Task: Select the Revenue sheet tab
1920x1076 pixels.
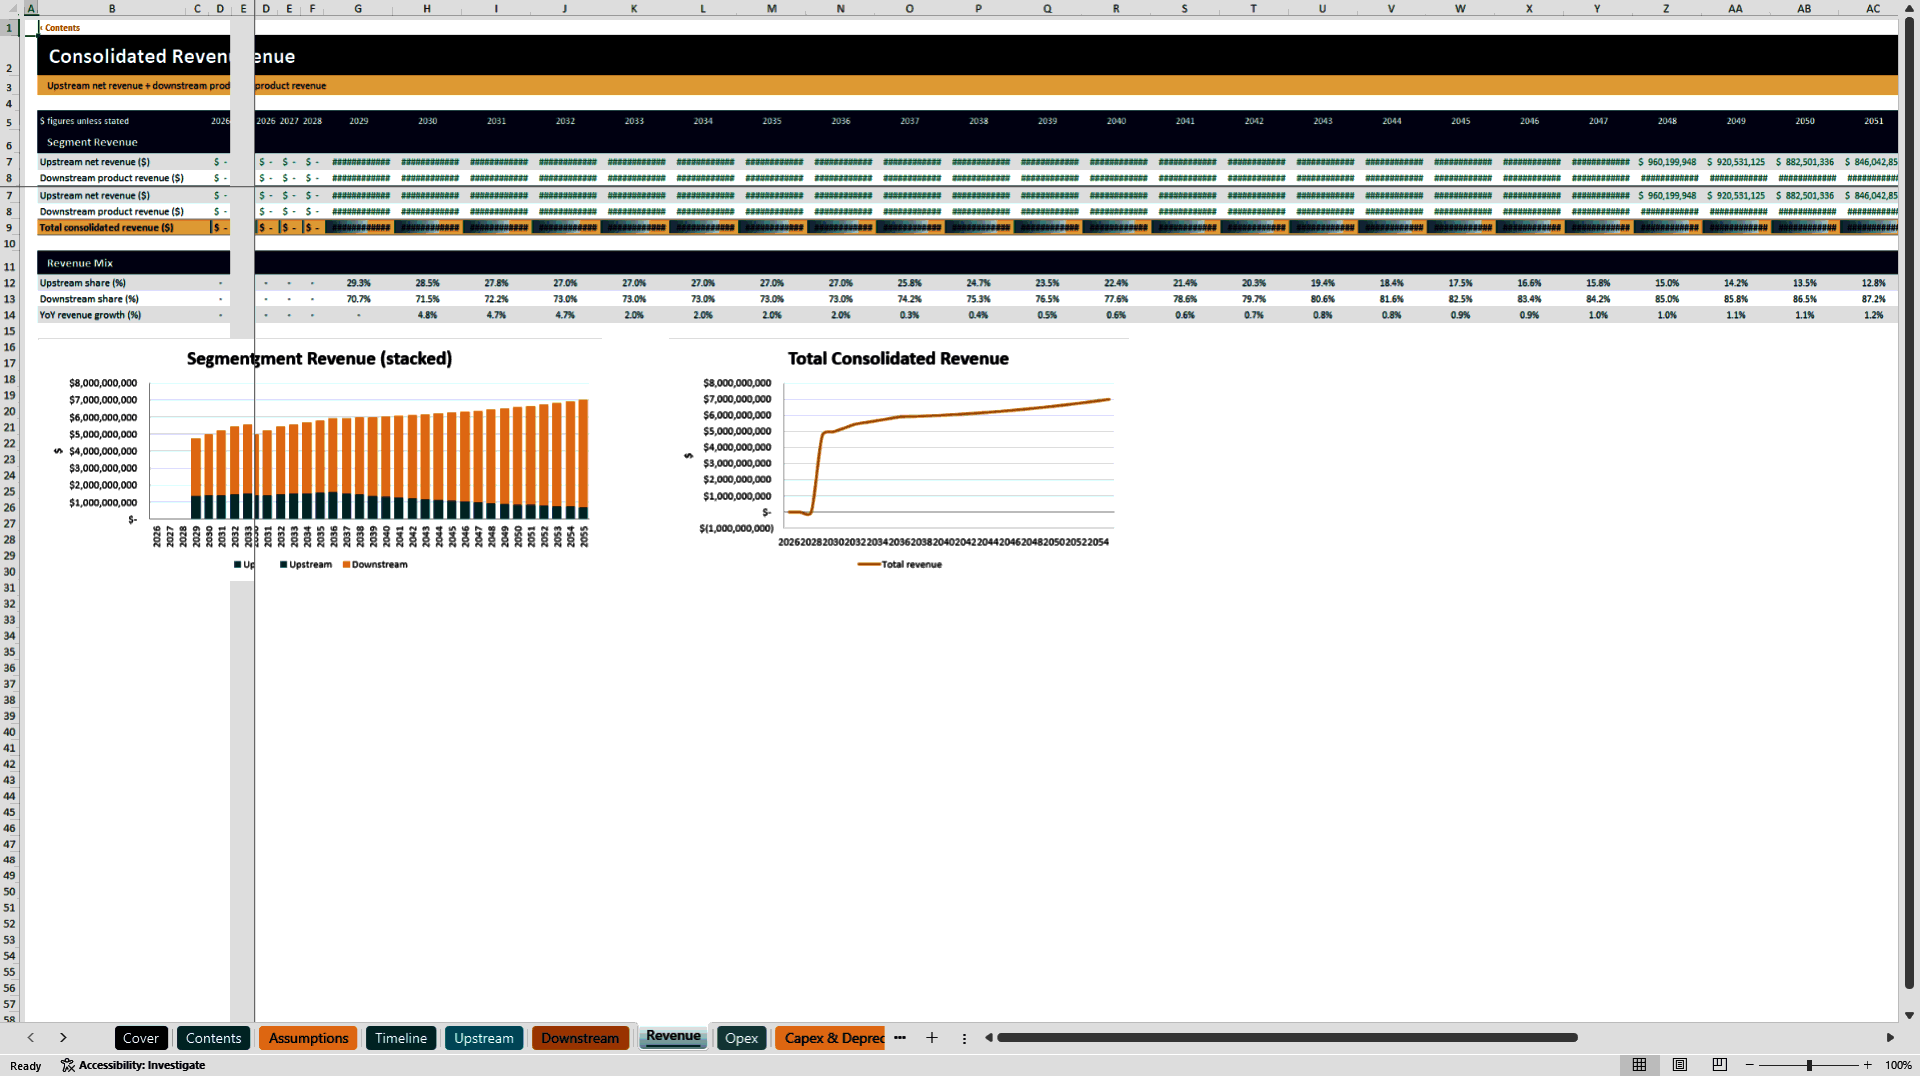Action: 673,1036
